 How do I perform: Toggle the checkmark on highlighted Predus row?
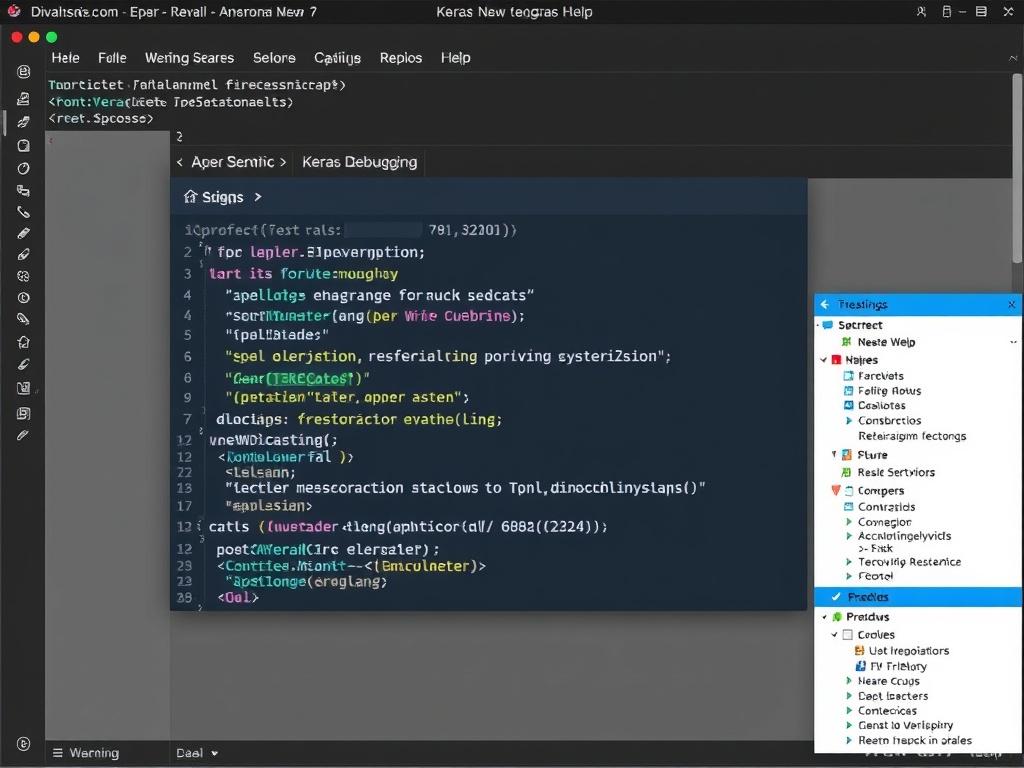[x=836, y=597]
